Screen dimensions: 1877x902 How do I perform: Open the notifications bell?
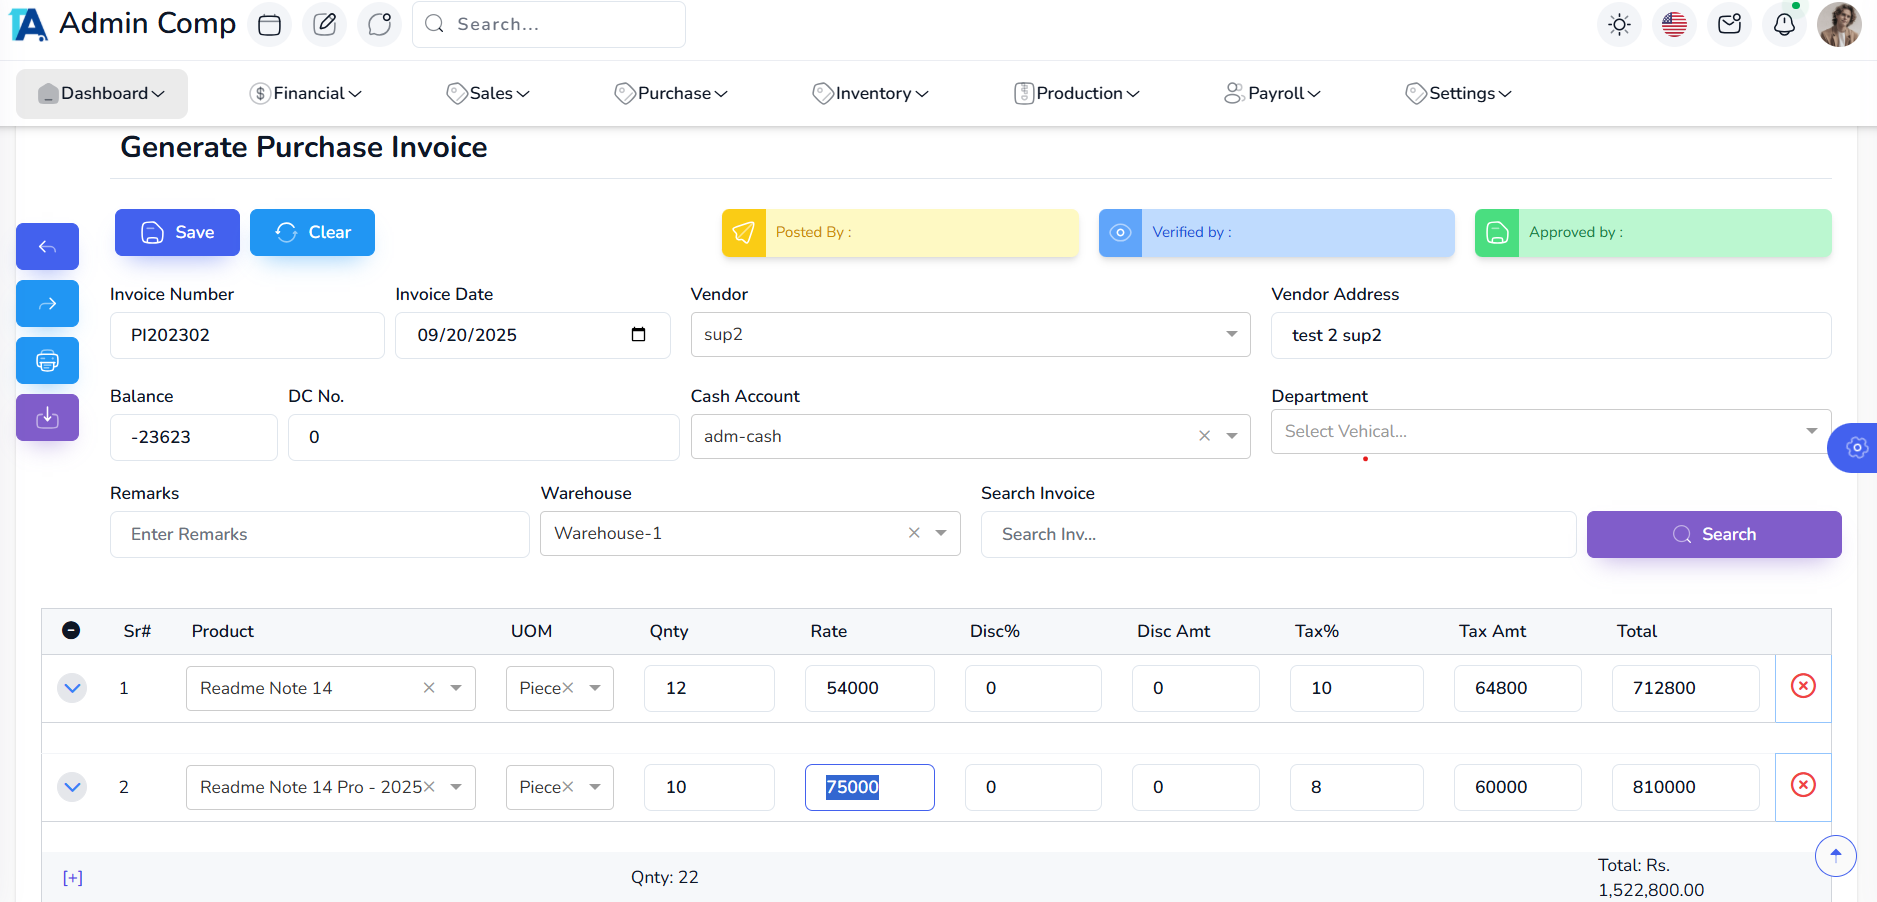pos(1784,25)
